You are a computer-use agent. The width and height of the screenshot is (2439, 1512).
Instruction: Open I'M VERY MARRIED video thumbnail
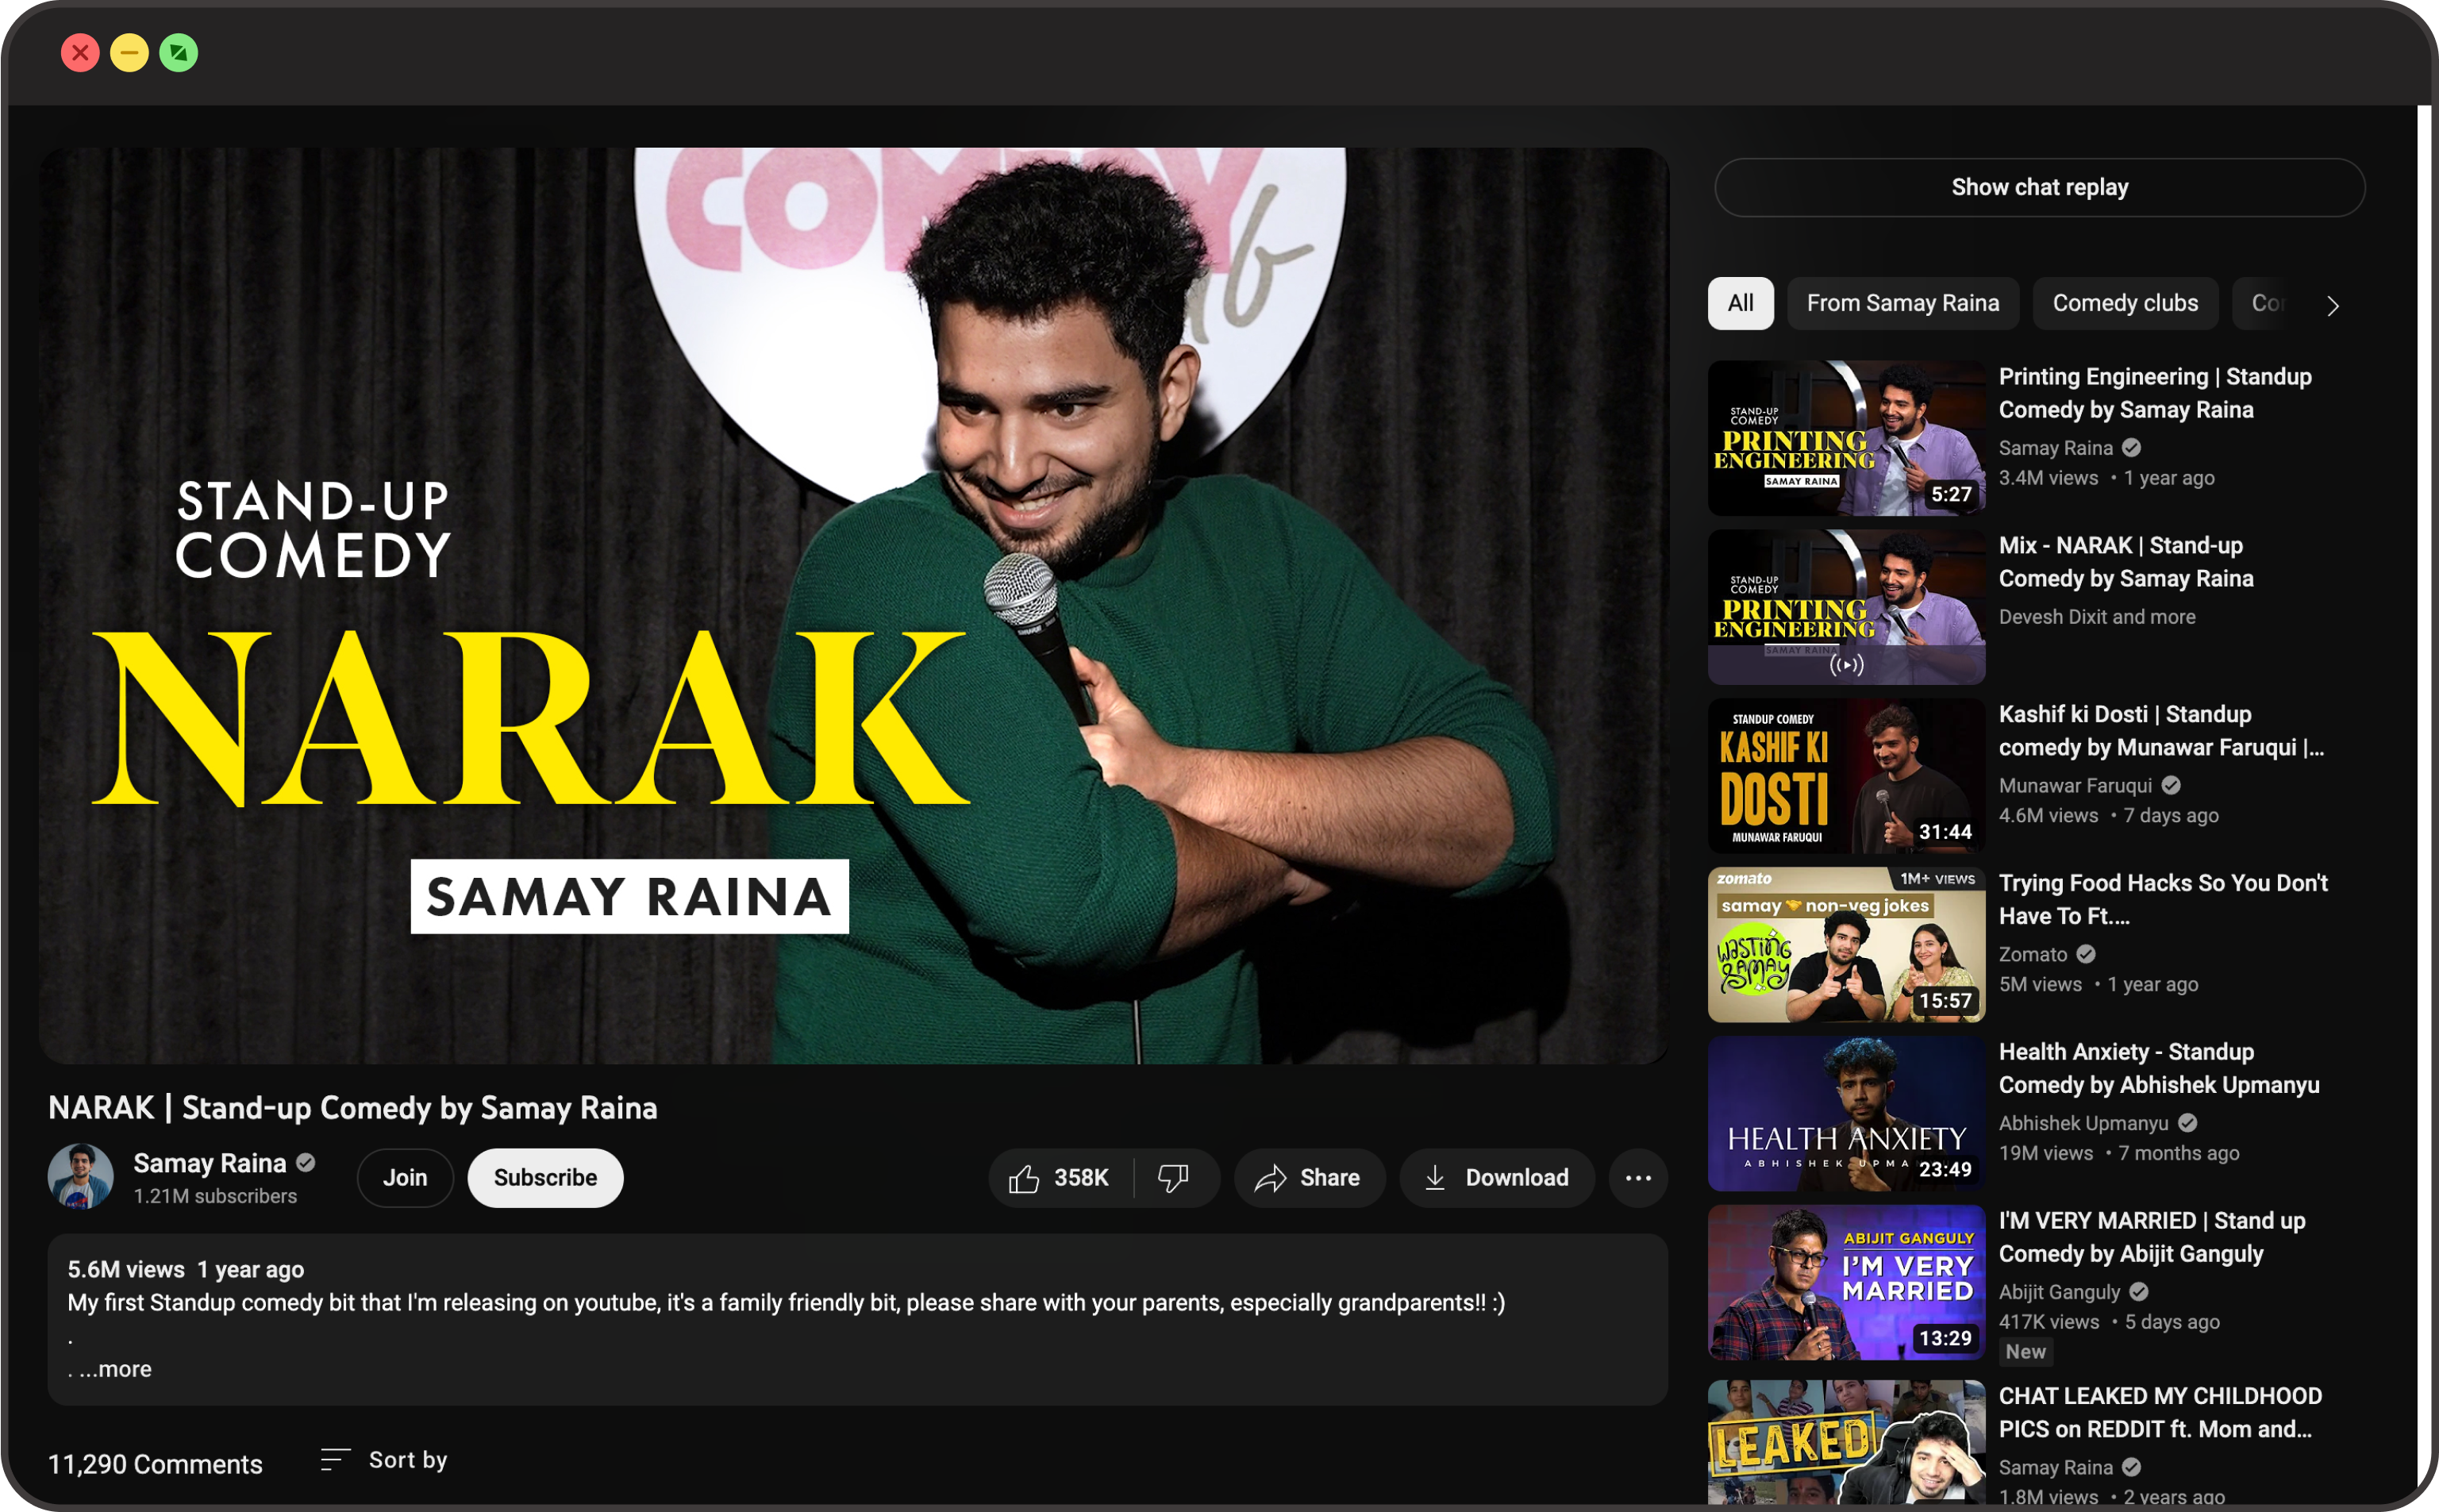tap(1846, 1283)
